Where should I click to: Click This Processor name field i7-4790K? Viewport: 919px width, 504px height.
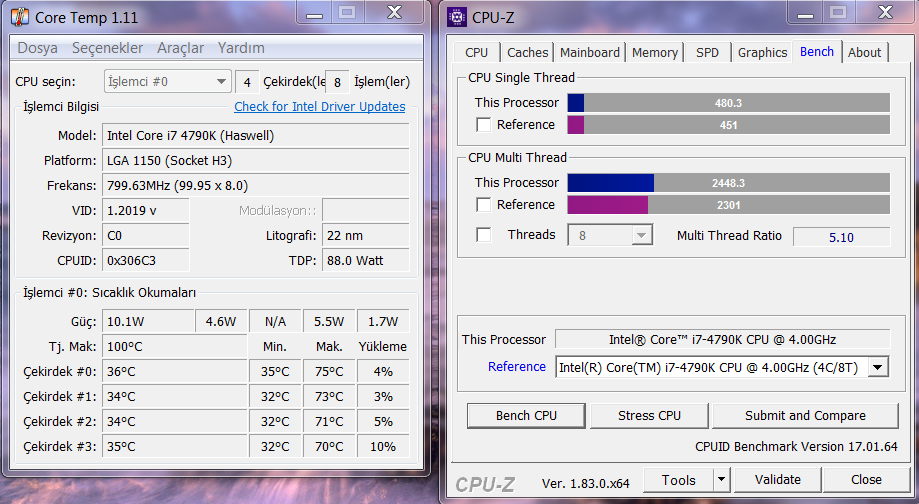click(x=723, y=339)
